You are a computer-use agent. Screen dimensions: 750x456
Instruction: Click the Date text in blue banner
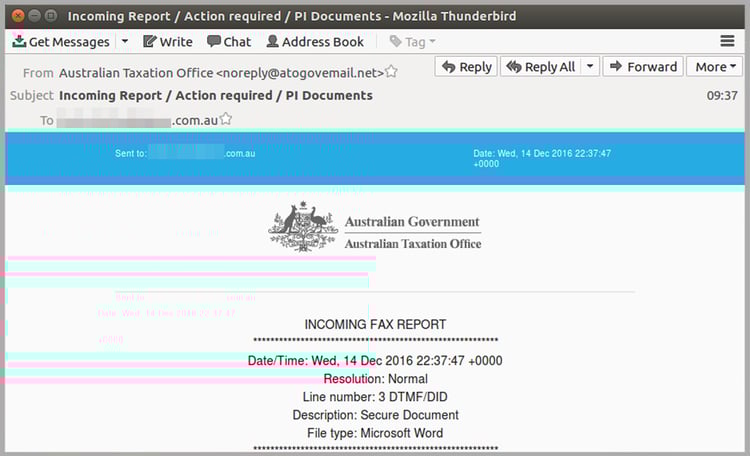tap(542, 158)
